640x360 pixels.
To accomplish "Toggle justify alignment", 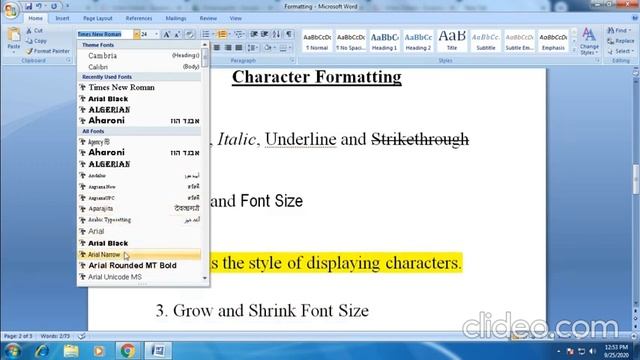I will [239, 48].
